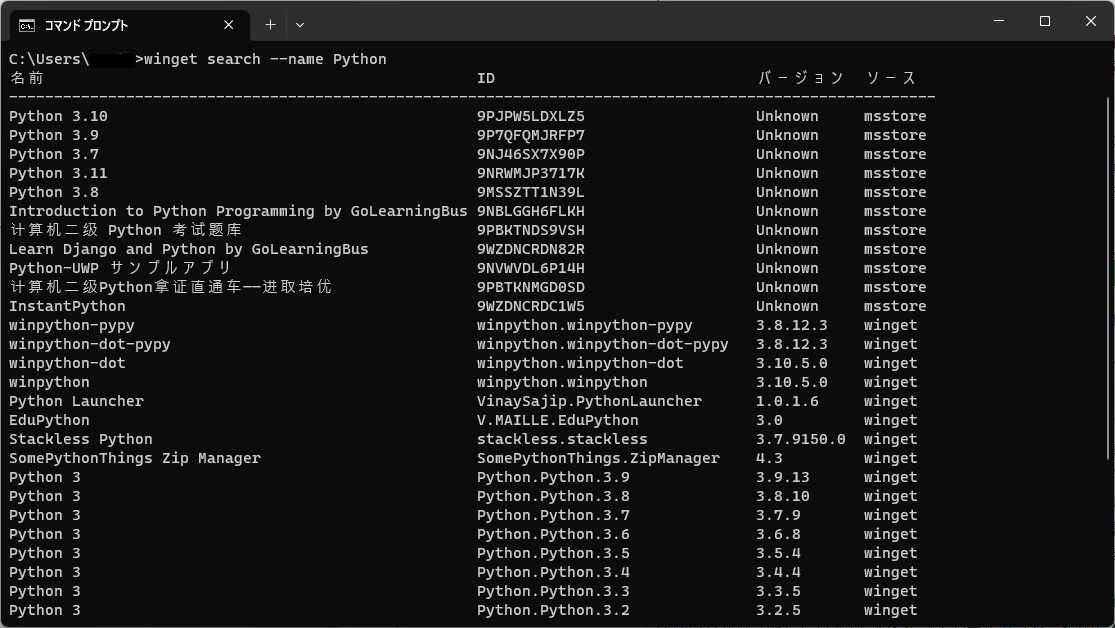Click Python-UWP サンプルアプリ entry

[121, 268]
